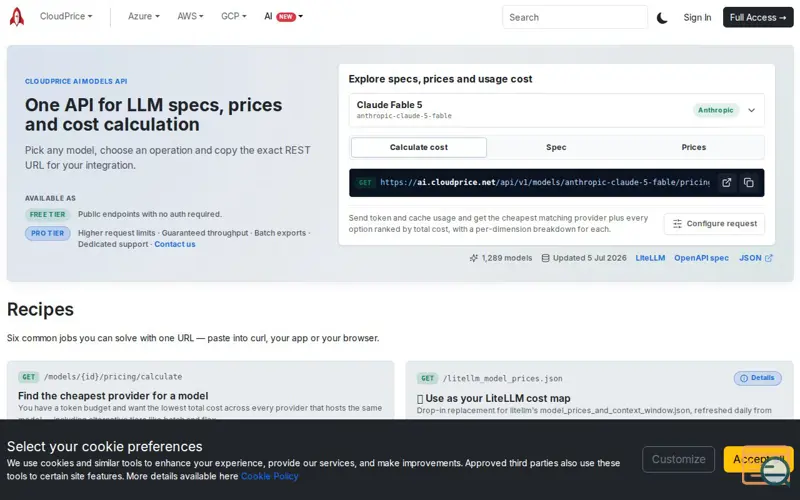Image resolution: width=800 pixels, height=500 pixels.
Task: Click the Anthropic provider badge
Action: click(715, 110)
